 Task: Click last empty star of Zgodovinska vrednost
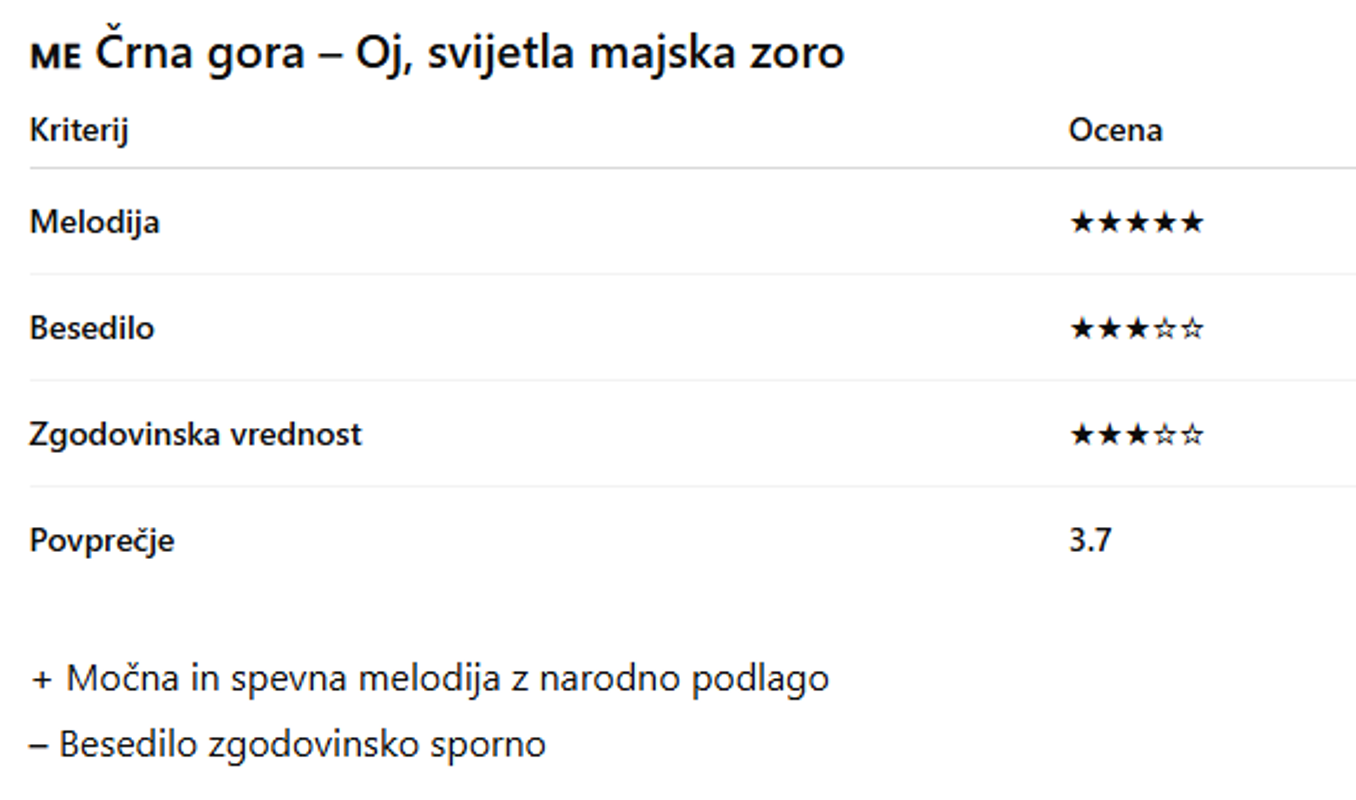click(1192, 435)
